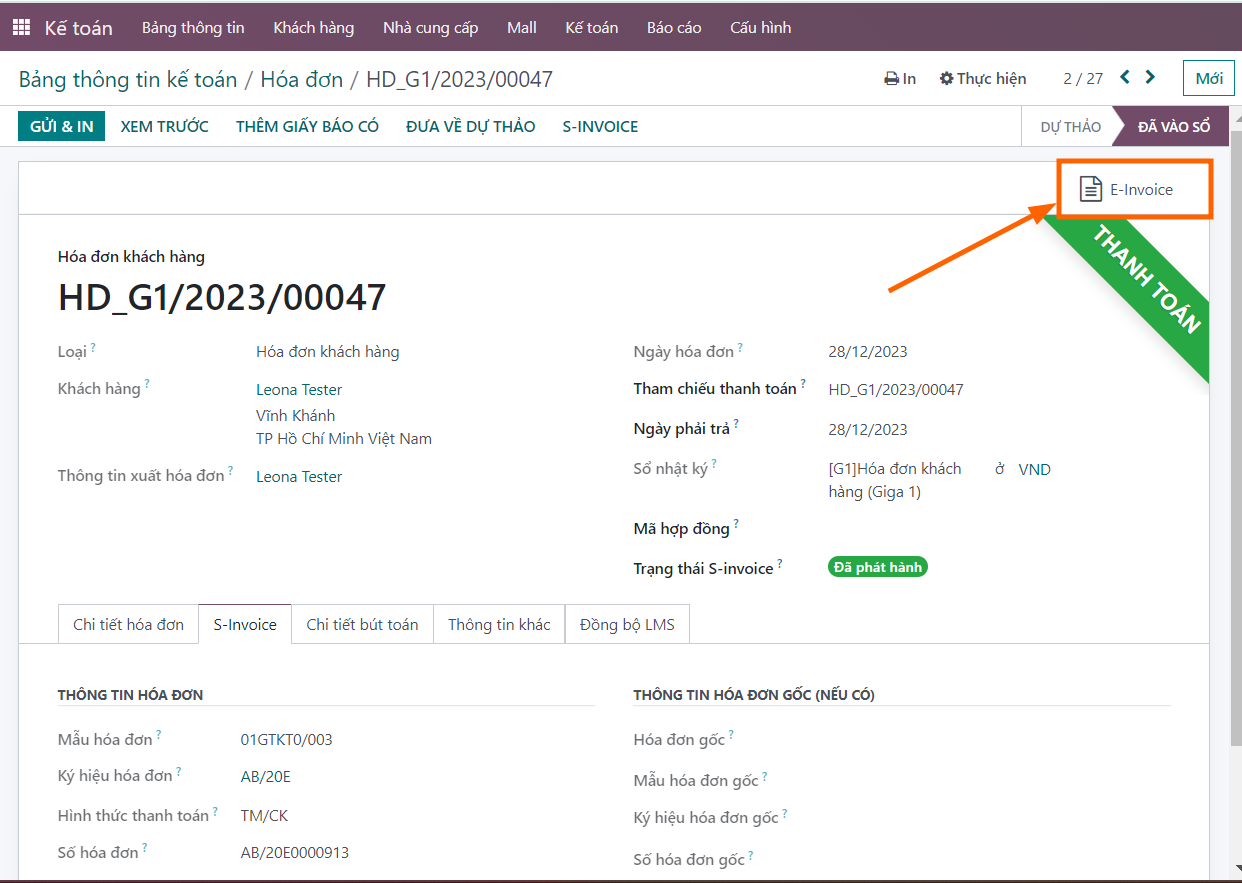Go to Bảng thông tin kế toán breadcrumb
The width and height of the screenshot is (1242, 883).
128,79
